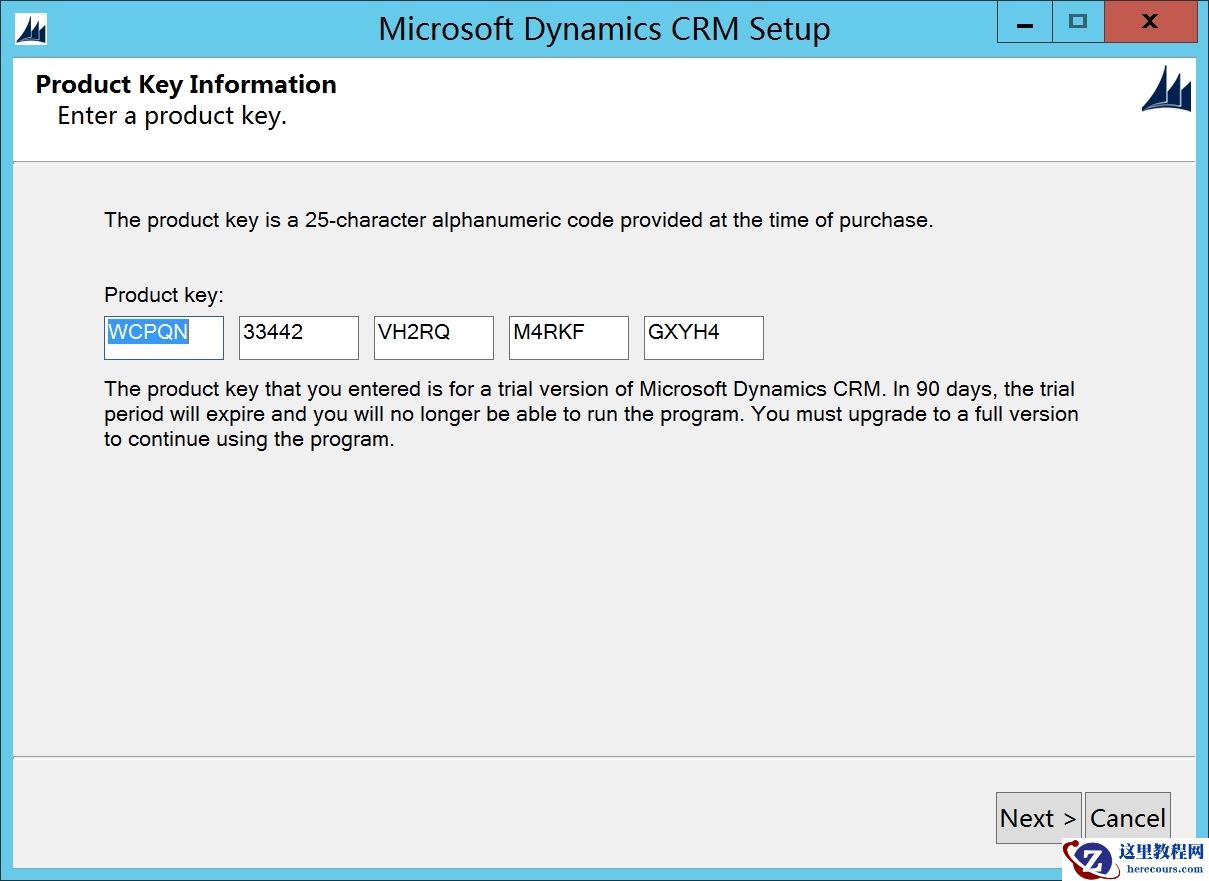Click the minimize icon on the title bar
The width and height of the screenshot is (1209, 881).
pyautogui.click(x=1023, y=22)
